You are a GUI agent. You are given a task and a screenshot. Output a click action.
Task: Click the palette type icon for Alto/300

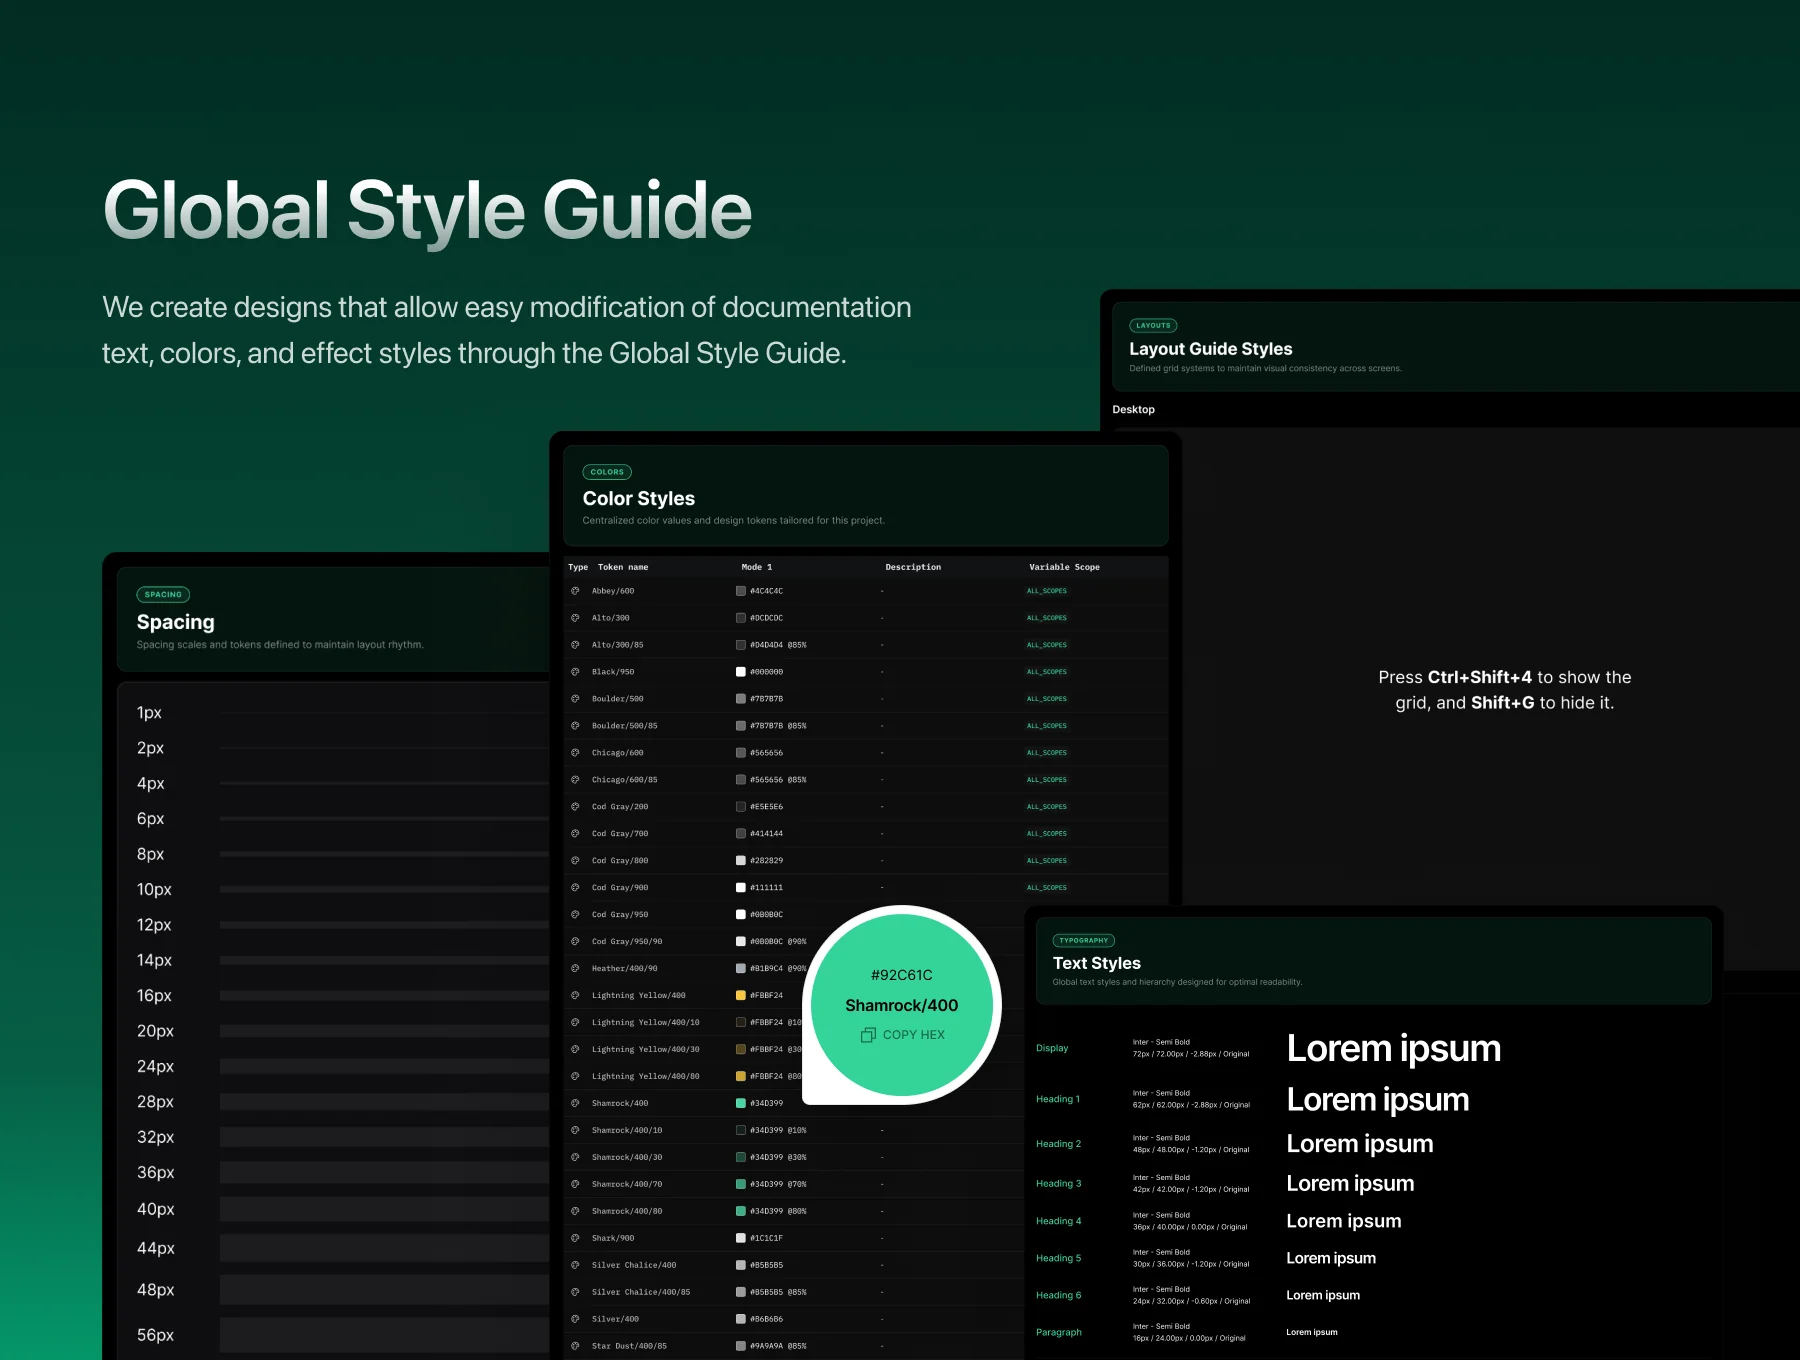coord(575,618)
